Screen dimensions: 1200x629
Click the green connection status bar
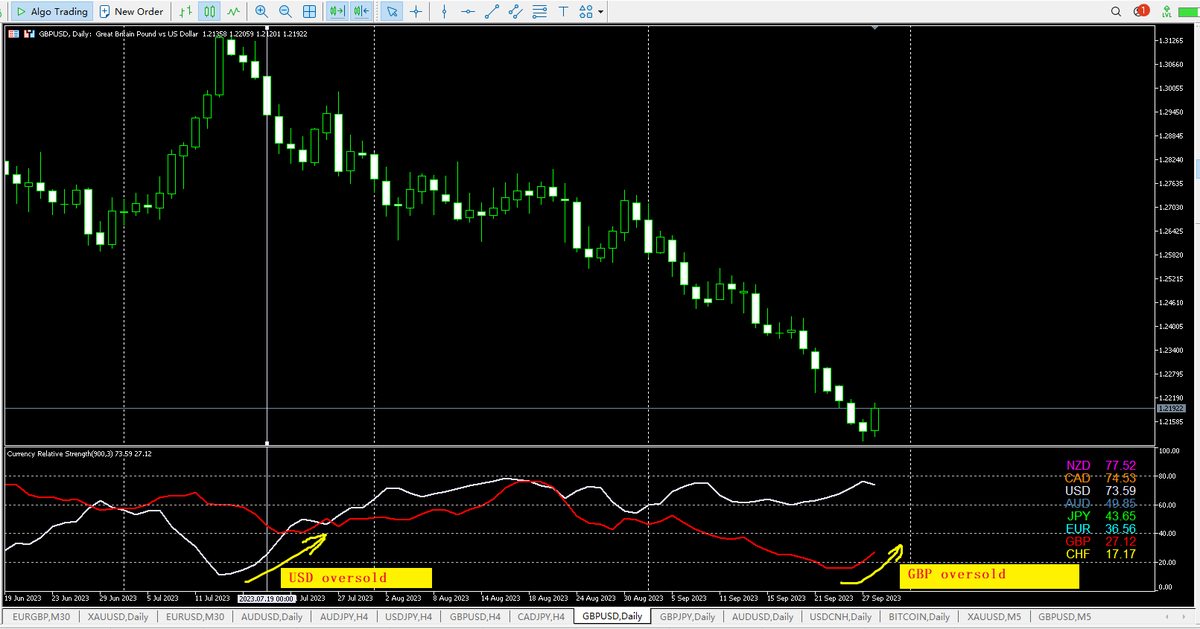click(x=1187, y=11)
